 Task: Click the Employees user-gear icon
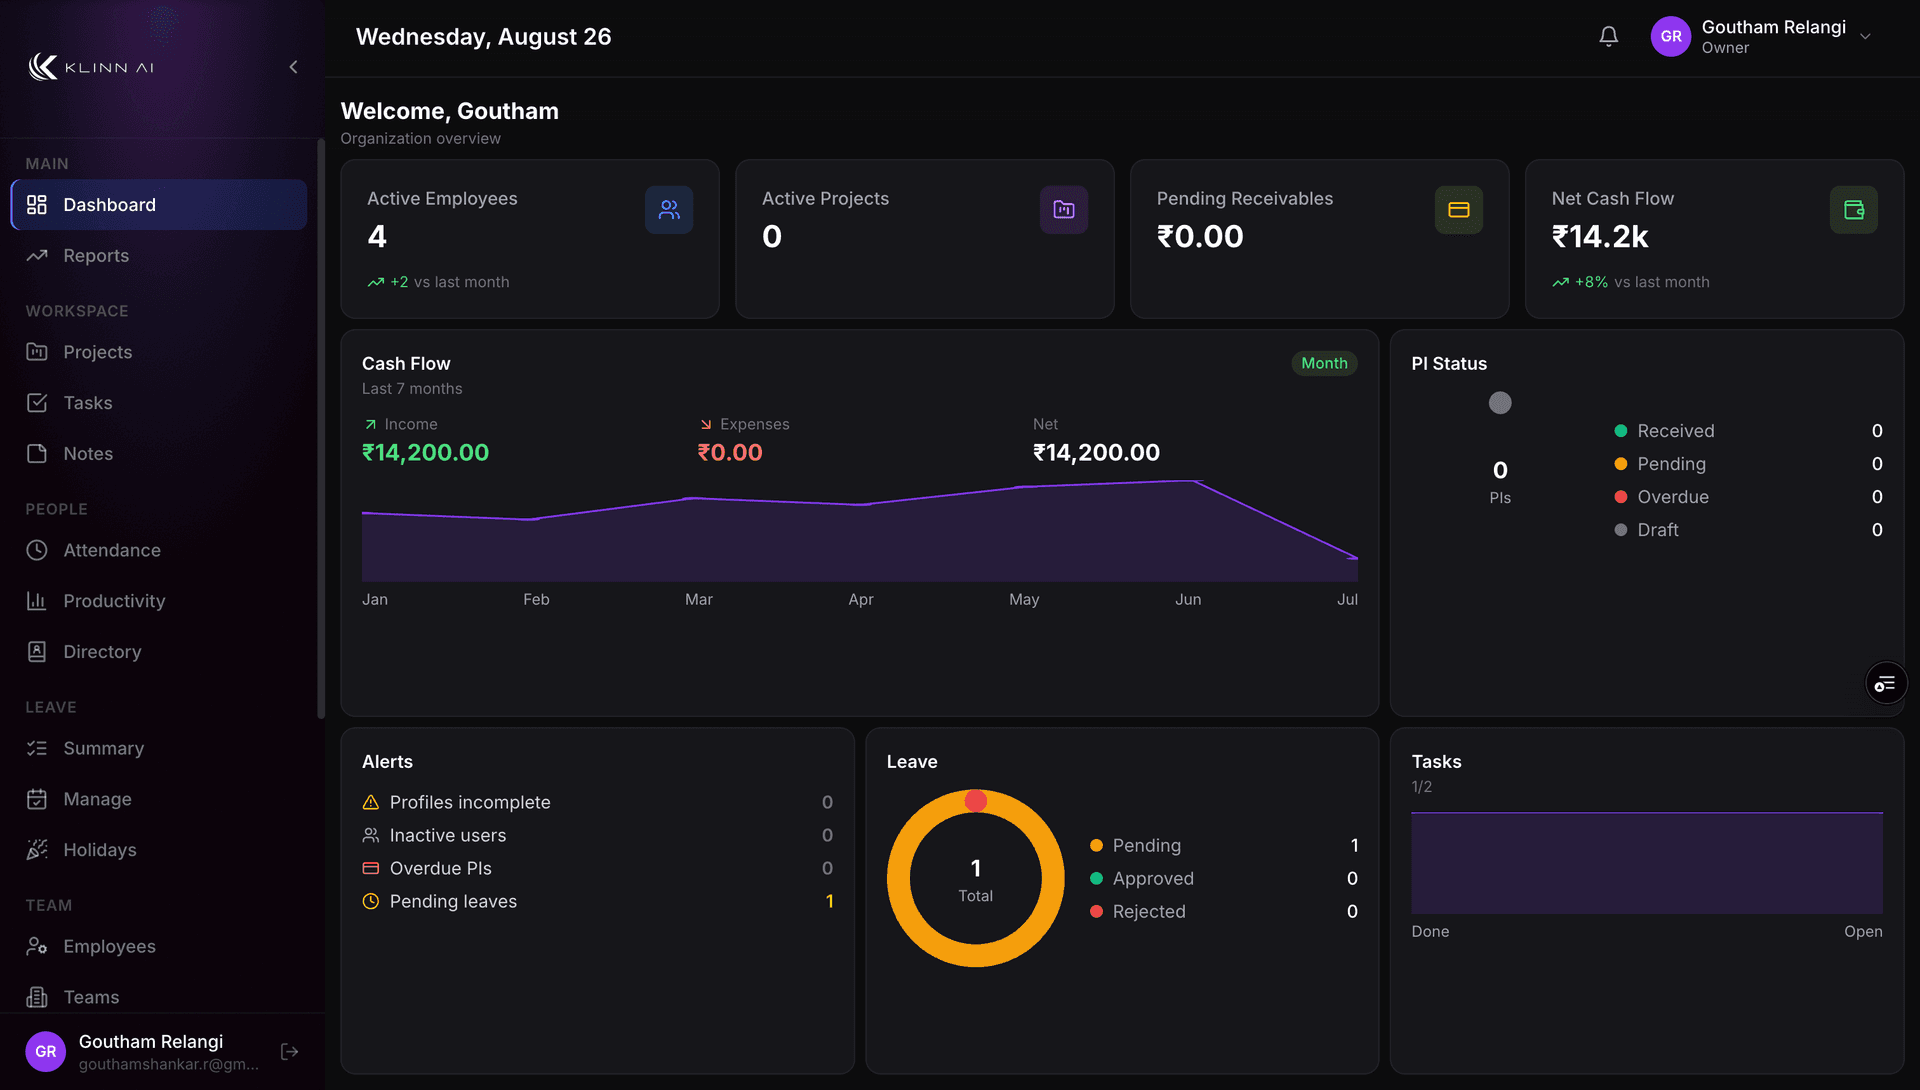point(37,946)
